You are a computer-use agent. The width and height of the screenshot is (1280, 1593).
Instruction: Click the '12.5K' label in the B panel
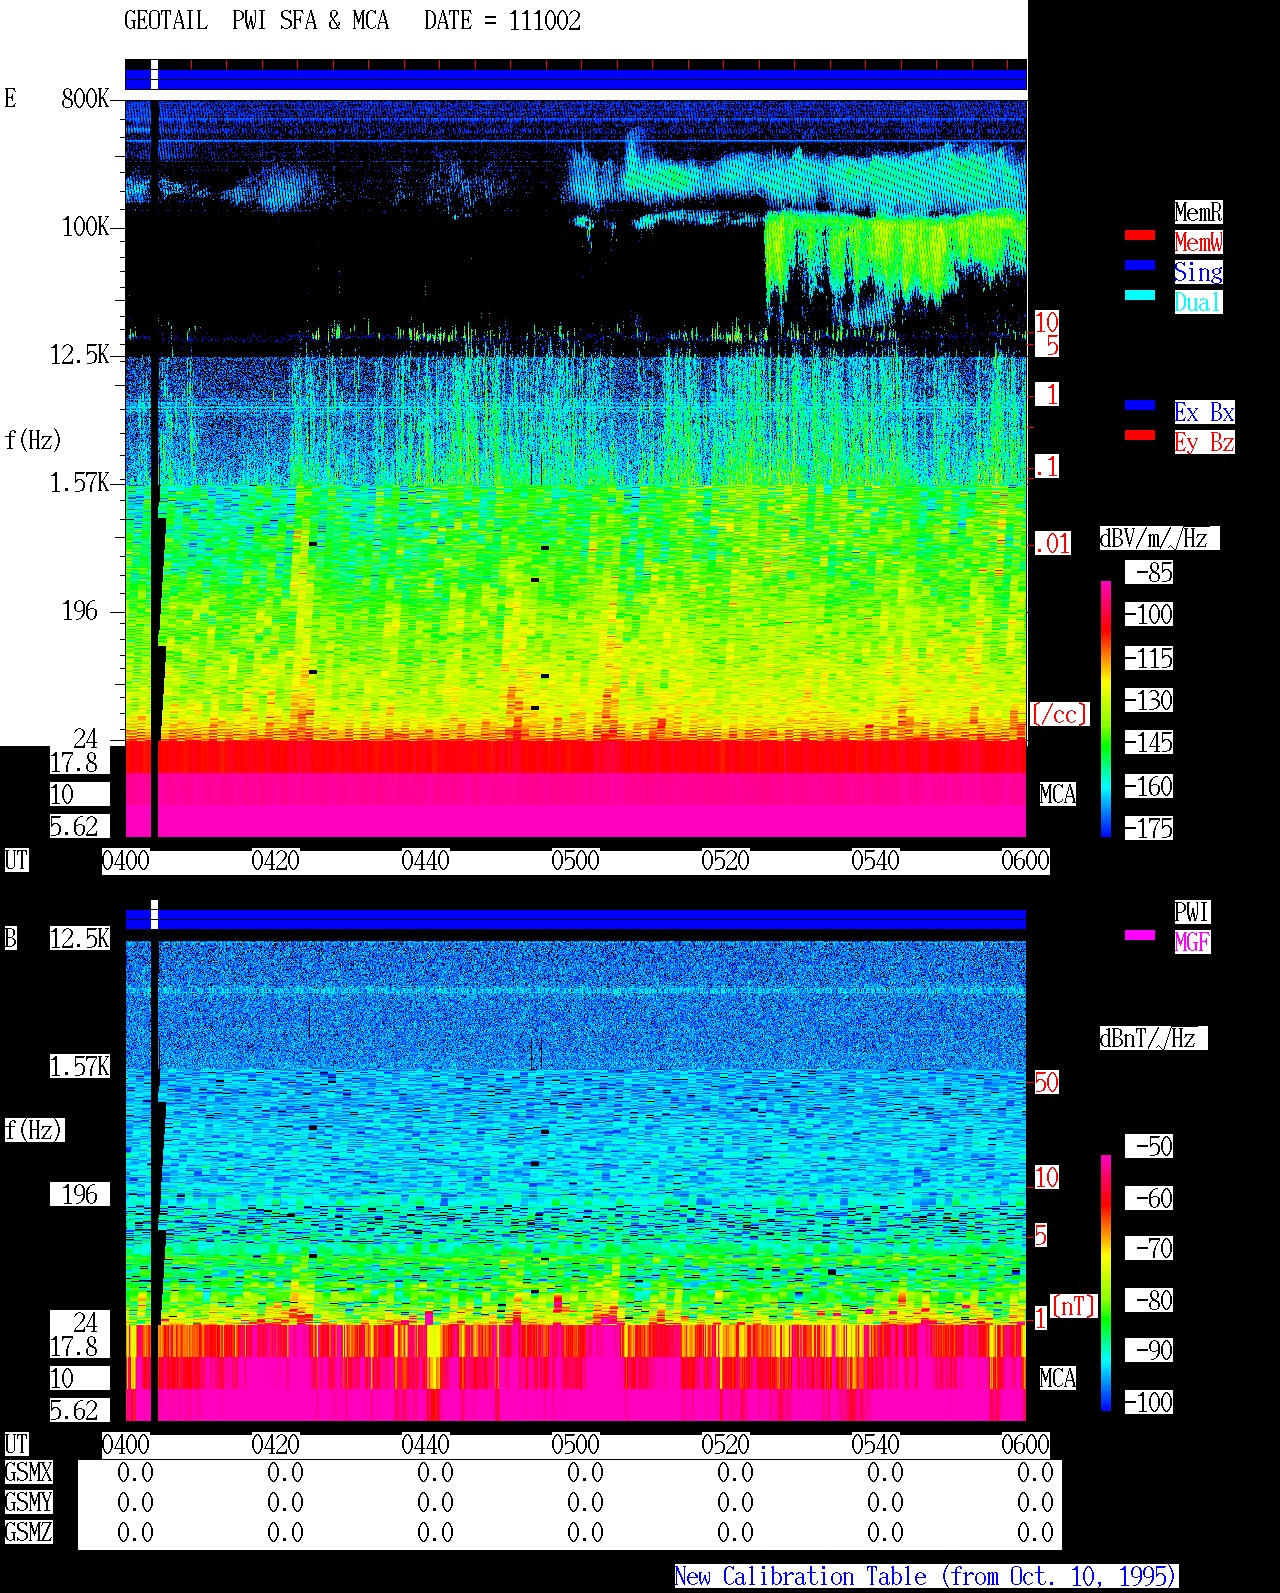(79, 939)
